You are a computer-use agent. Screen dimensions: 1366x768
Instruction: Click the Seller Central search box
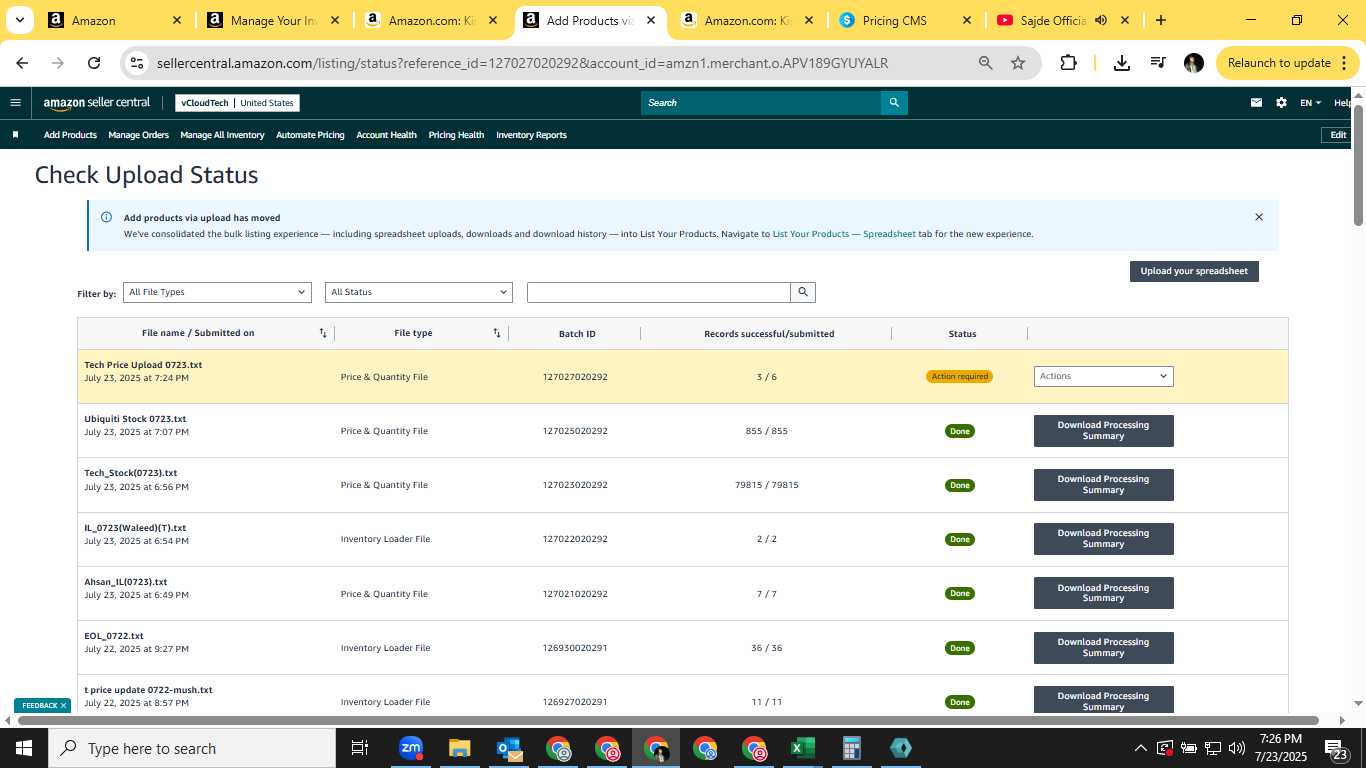click(x=761, y=102)
